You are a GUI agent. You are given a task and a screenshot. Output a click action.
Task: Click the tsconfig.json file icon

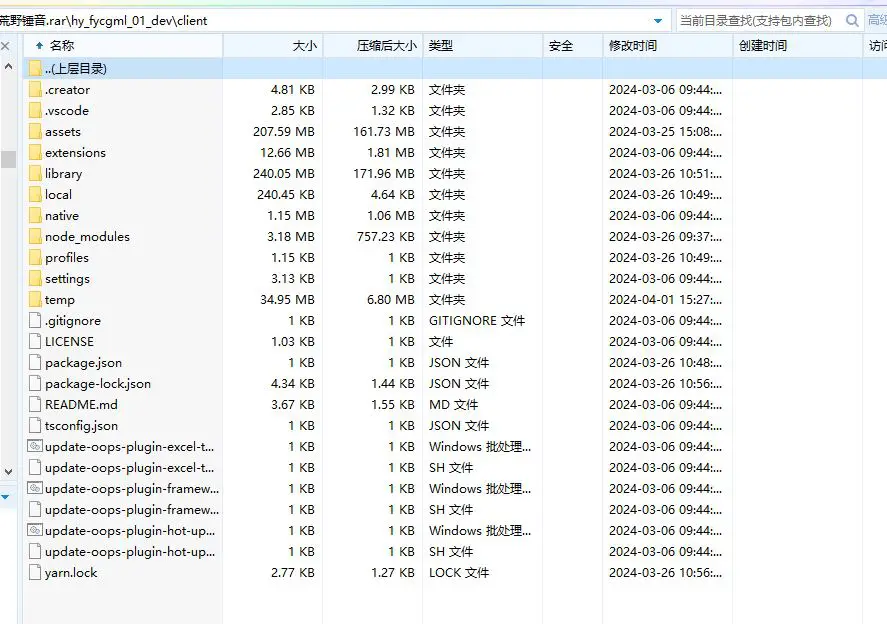point(35,425)
